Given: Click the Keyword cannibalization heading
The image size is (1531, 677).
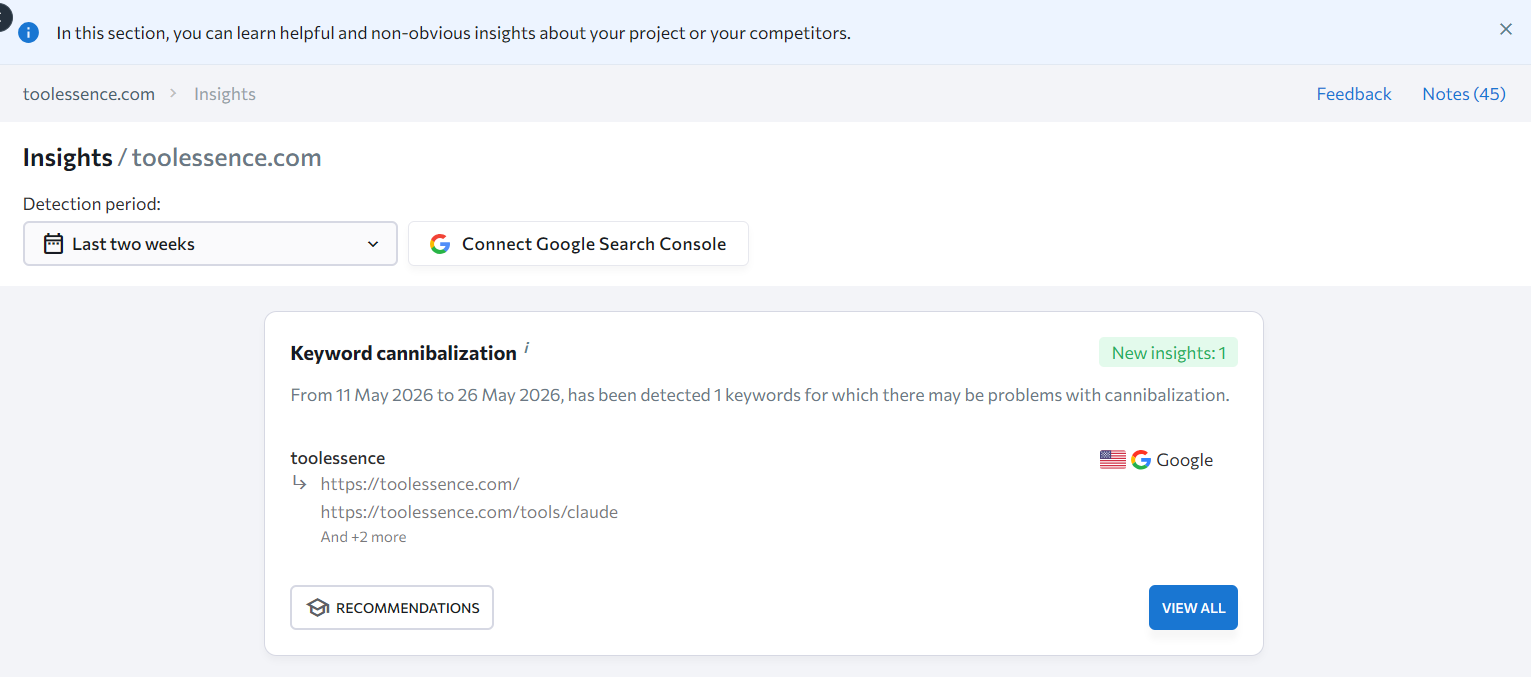Looking at the screenshot, I should [x=403, y=353].
